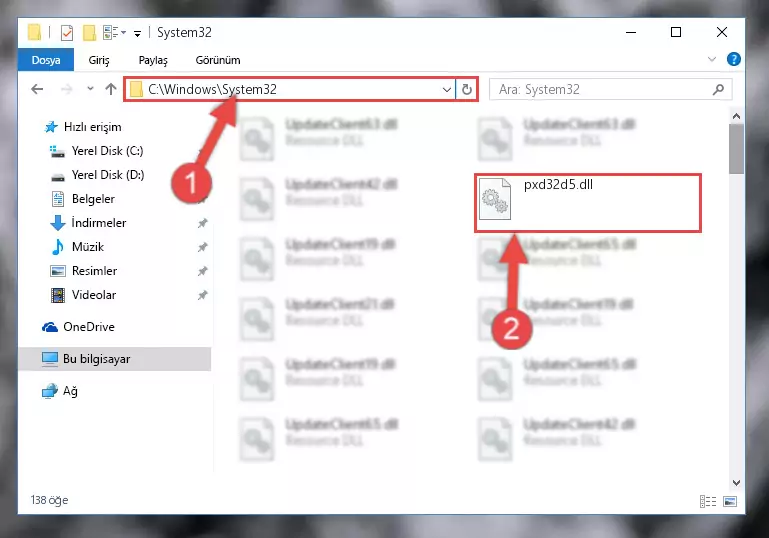Expand the address bar history dropdown
This screenshot has height=538, width=769.
click(x=446, y=89)
